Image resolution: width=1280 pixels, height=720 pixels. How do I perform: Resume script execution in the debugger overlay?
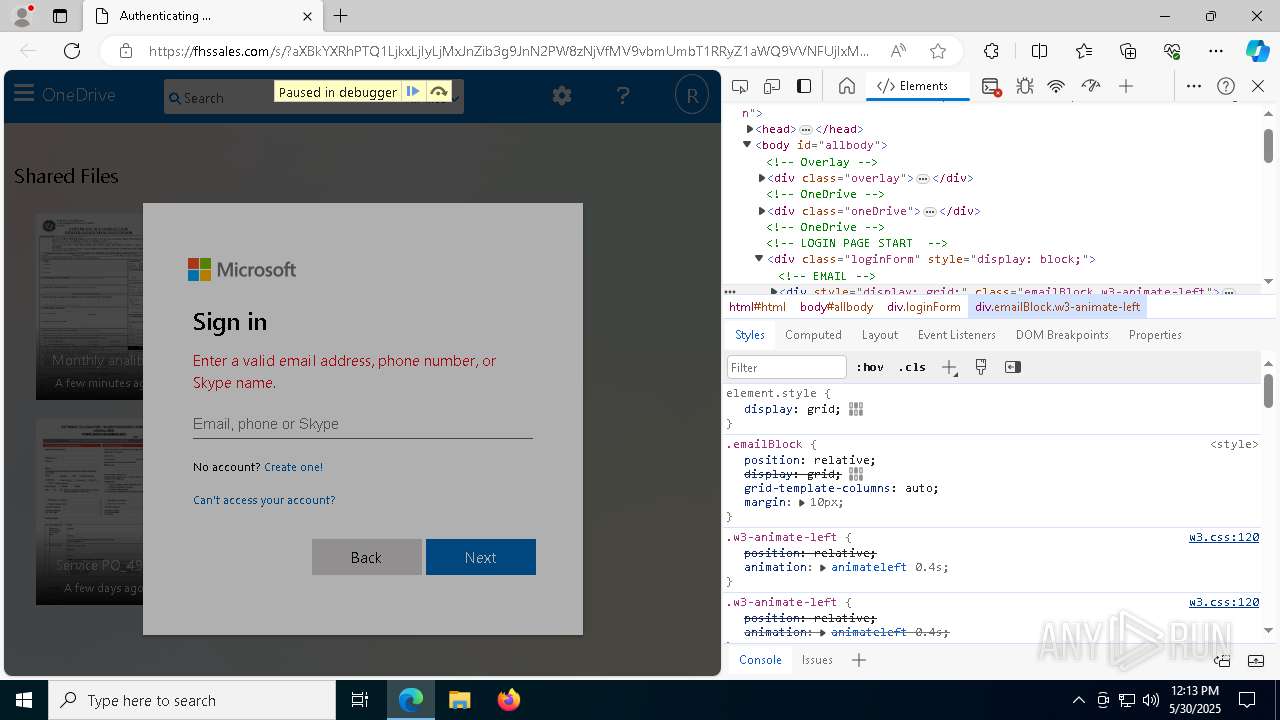point(413,92)
